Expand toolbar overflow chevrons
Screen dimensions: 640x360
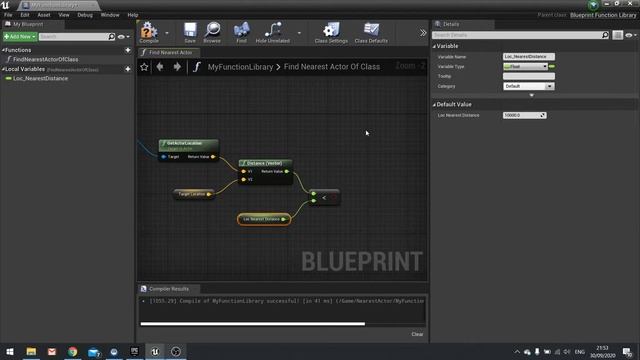click(x=423, y=33)
